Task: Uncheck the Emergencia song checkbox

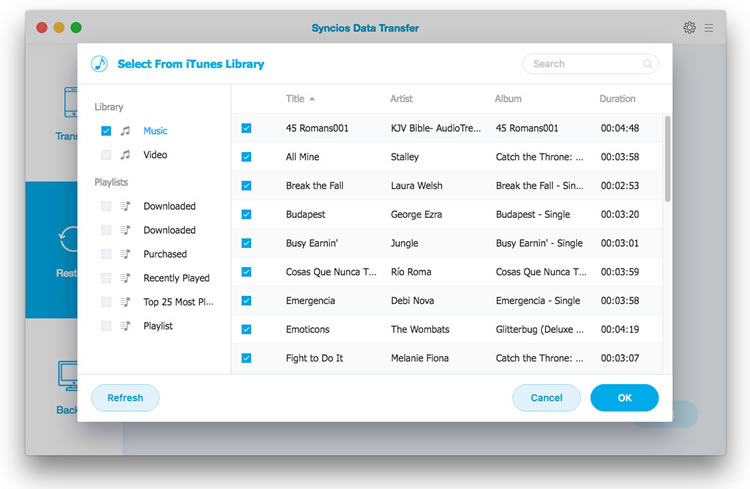Action: tap(246, 300)
